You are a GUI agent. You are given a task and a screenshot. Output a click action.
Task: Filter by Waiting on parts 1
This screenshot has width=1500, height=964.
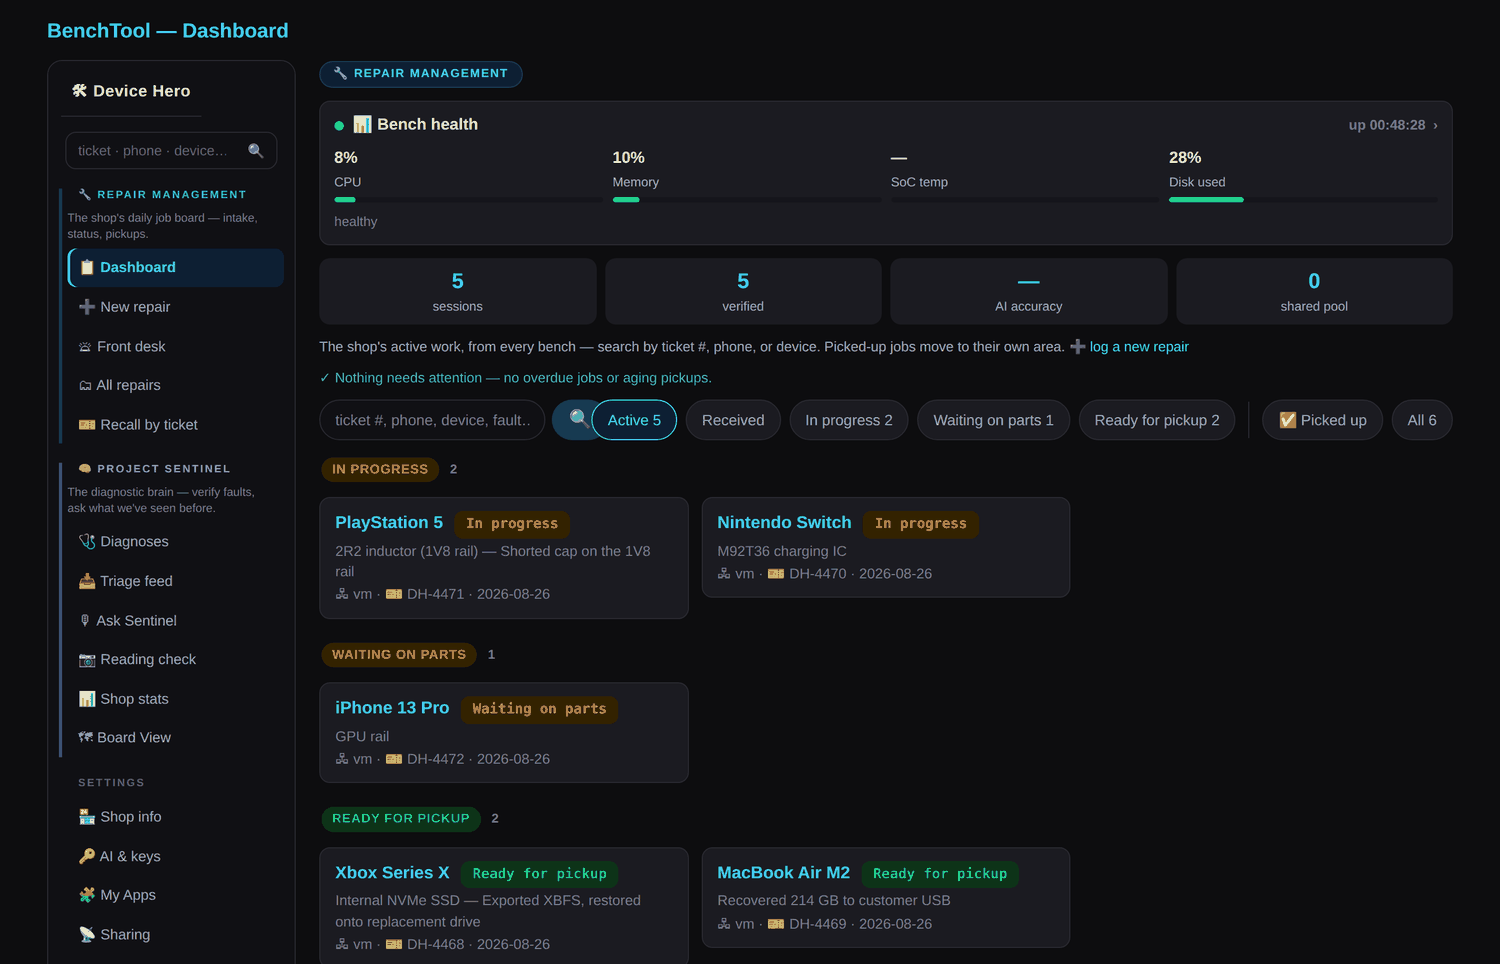point(993,420)
